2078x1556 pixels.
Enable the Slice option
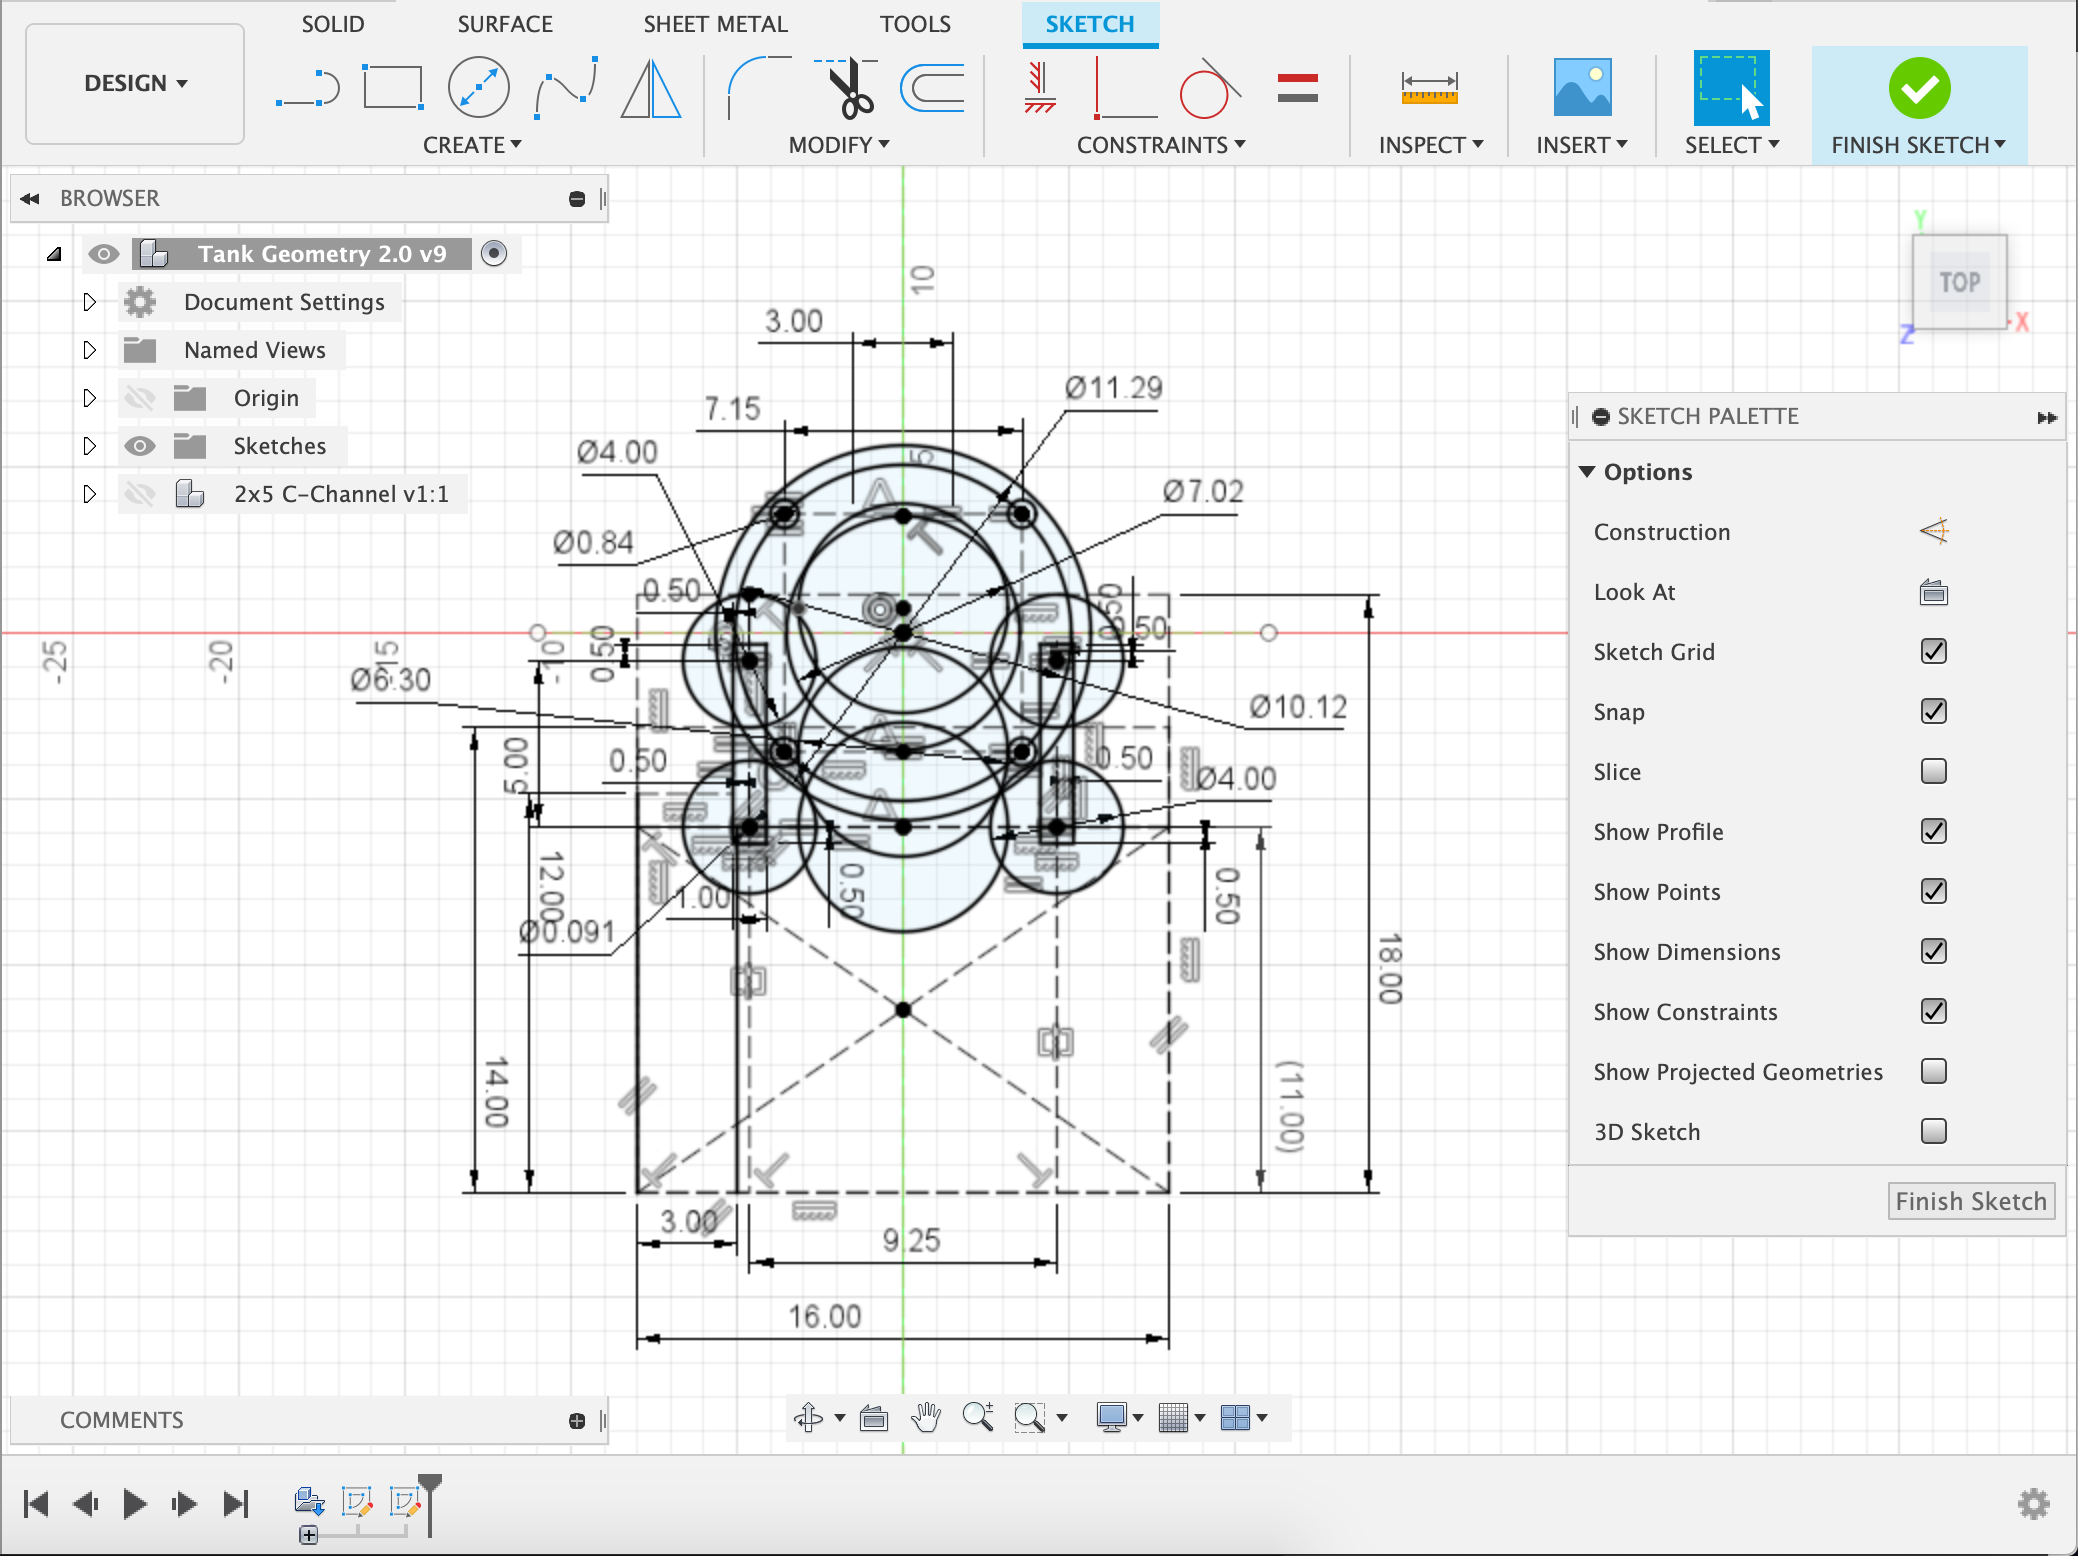click(1933, 771)
